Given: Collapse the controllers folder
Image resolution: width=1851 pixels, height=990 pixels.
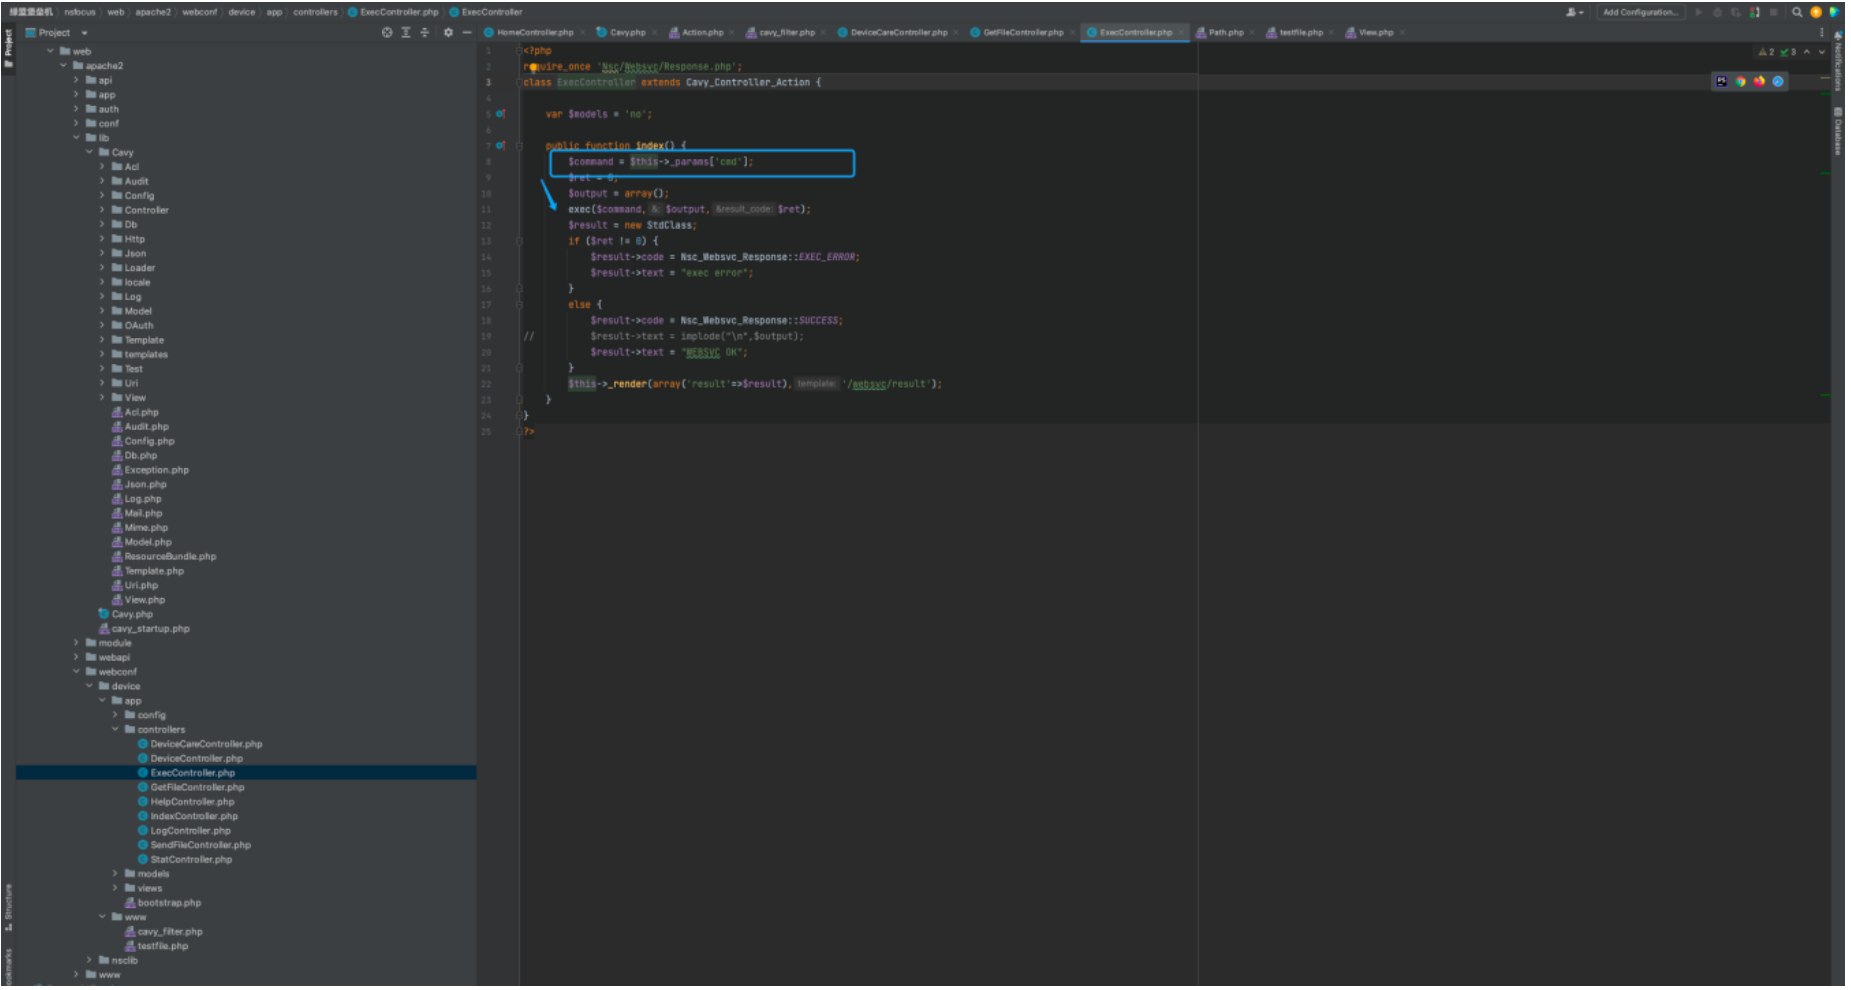Looking at the screenshot, I should pos(115,730).
